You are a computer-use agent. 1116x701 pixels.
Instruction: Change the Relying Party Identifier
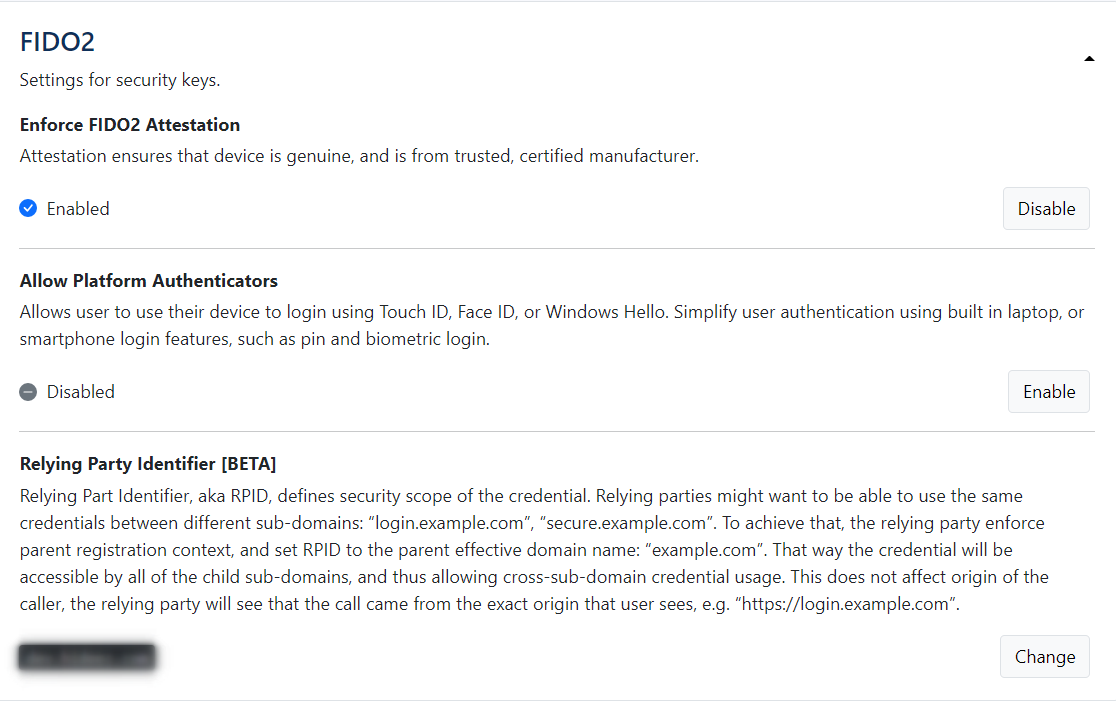[x=1044, y=657]
